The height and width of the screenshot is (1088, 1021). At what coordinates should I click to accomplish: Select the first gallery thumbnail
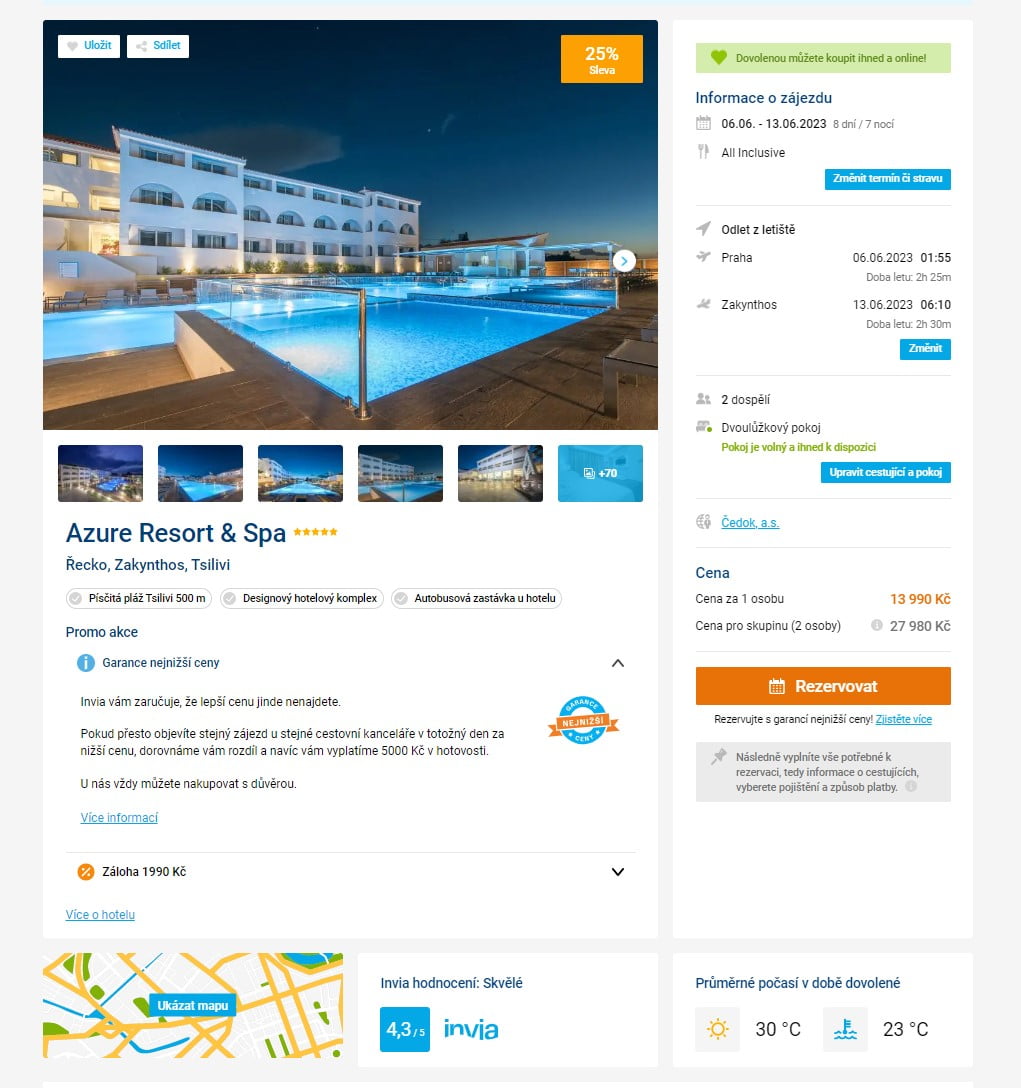point(101,473)
